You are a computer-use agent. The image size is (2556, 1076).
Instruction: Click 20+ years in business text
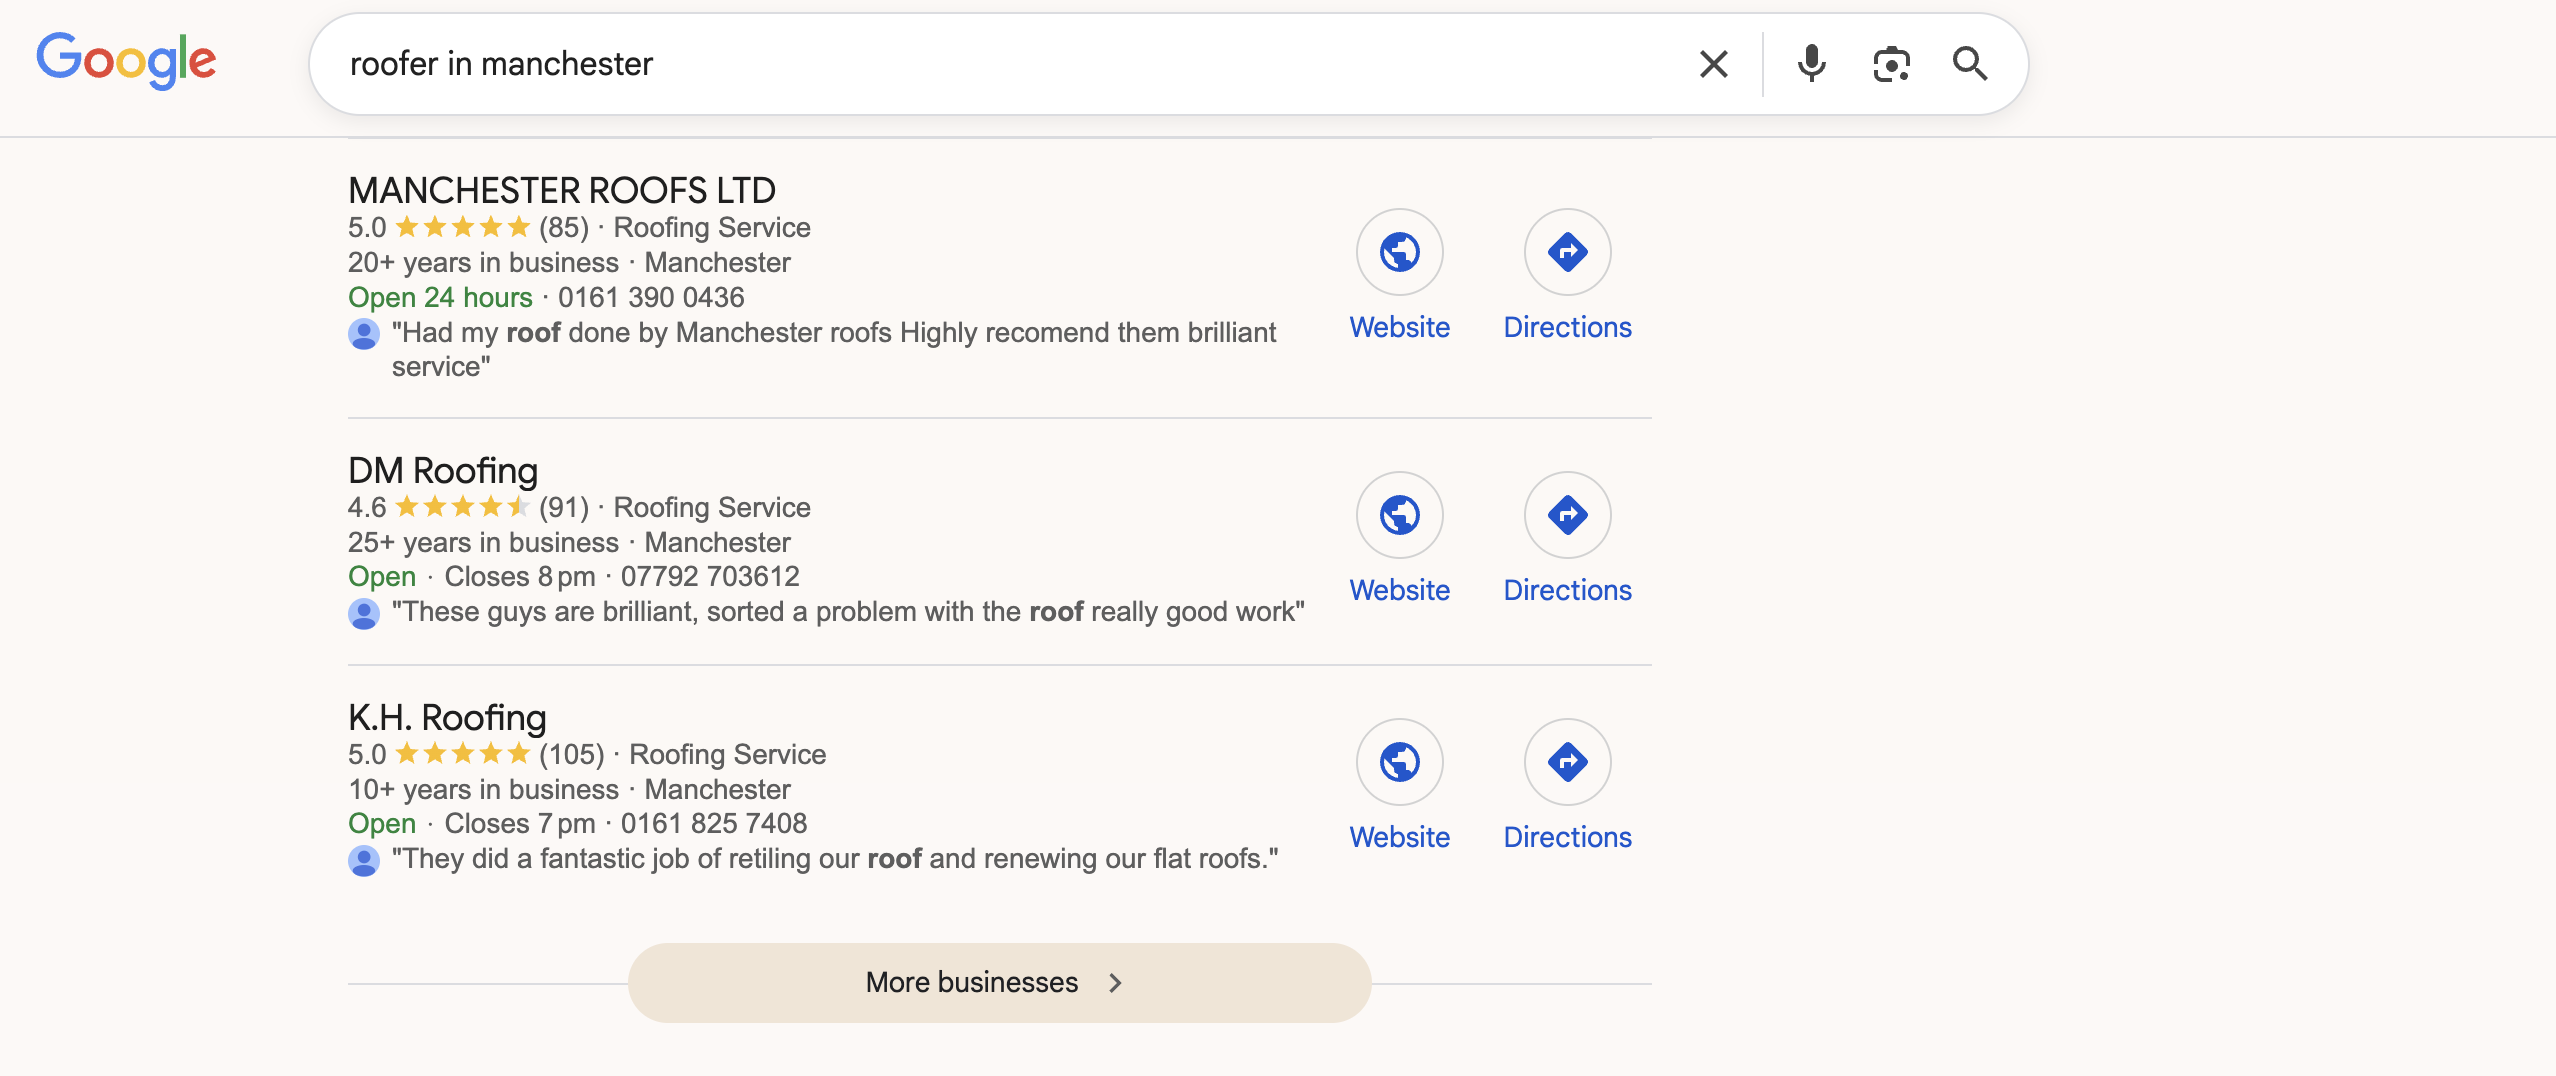tap(483, 262)
